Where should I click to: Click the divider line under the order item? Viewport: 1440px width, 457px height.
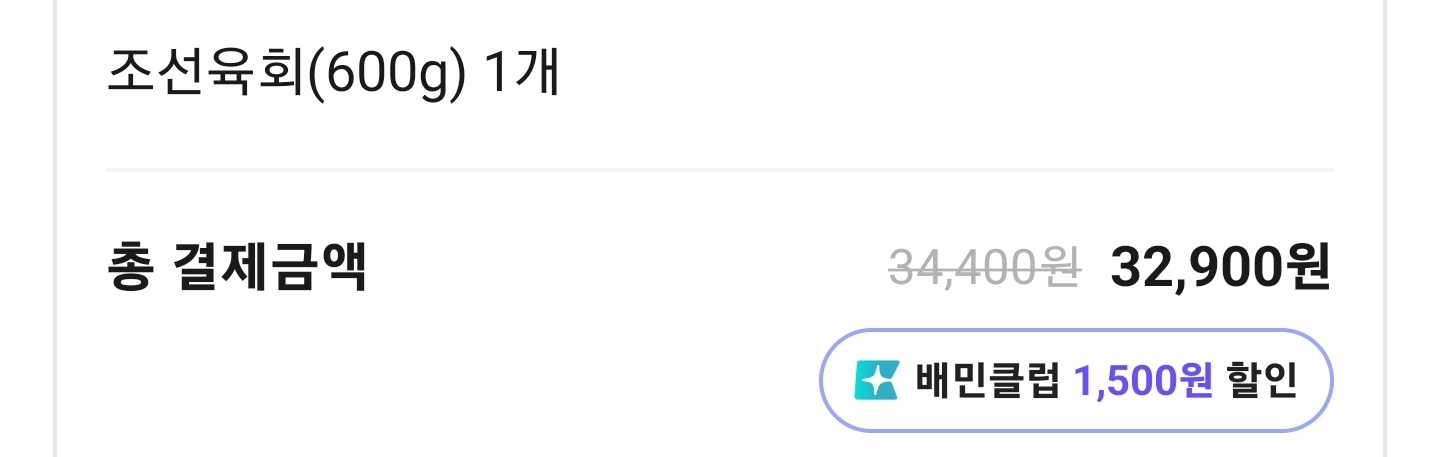click(x=720, y=170)
